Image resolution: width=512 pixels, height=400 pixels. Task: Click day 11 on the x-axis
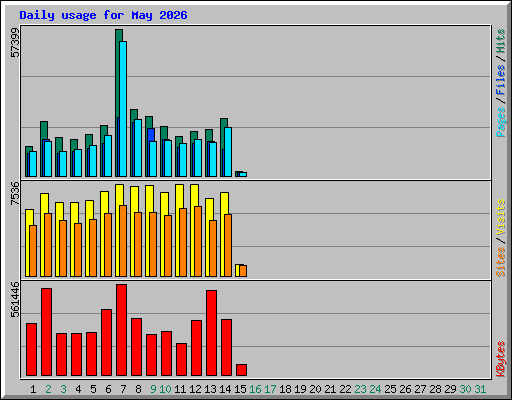click(x=180, y=389)
